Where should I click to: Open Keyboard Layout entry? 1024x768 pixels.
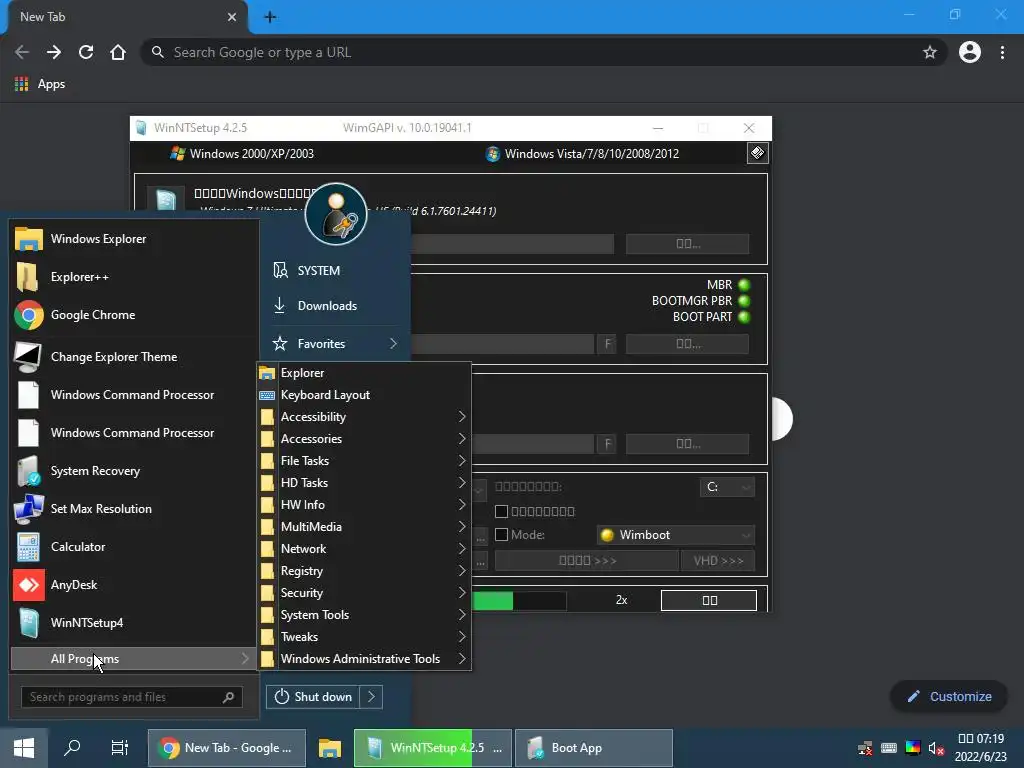click(364, 395)
